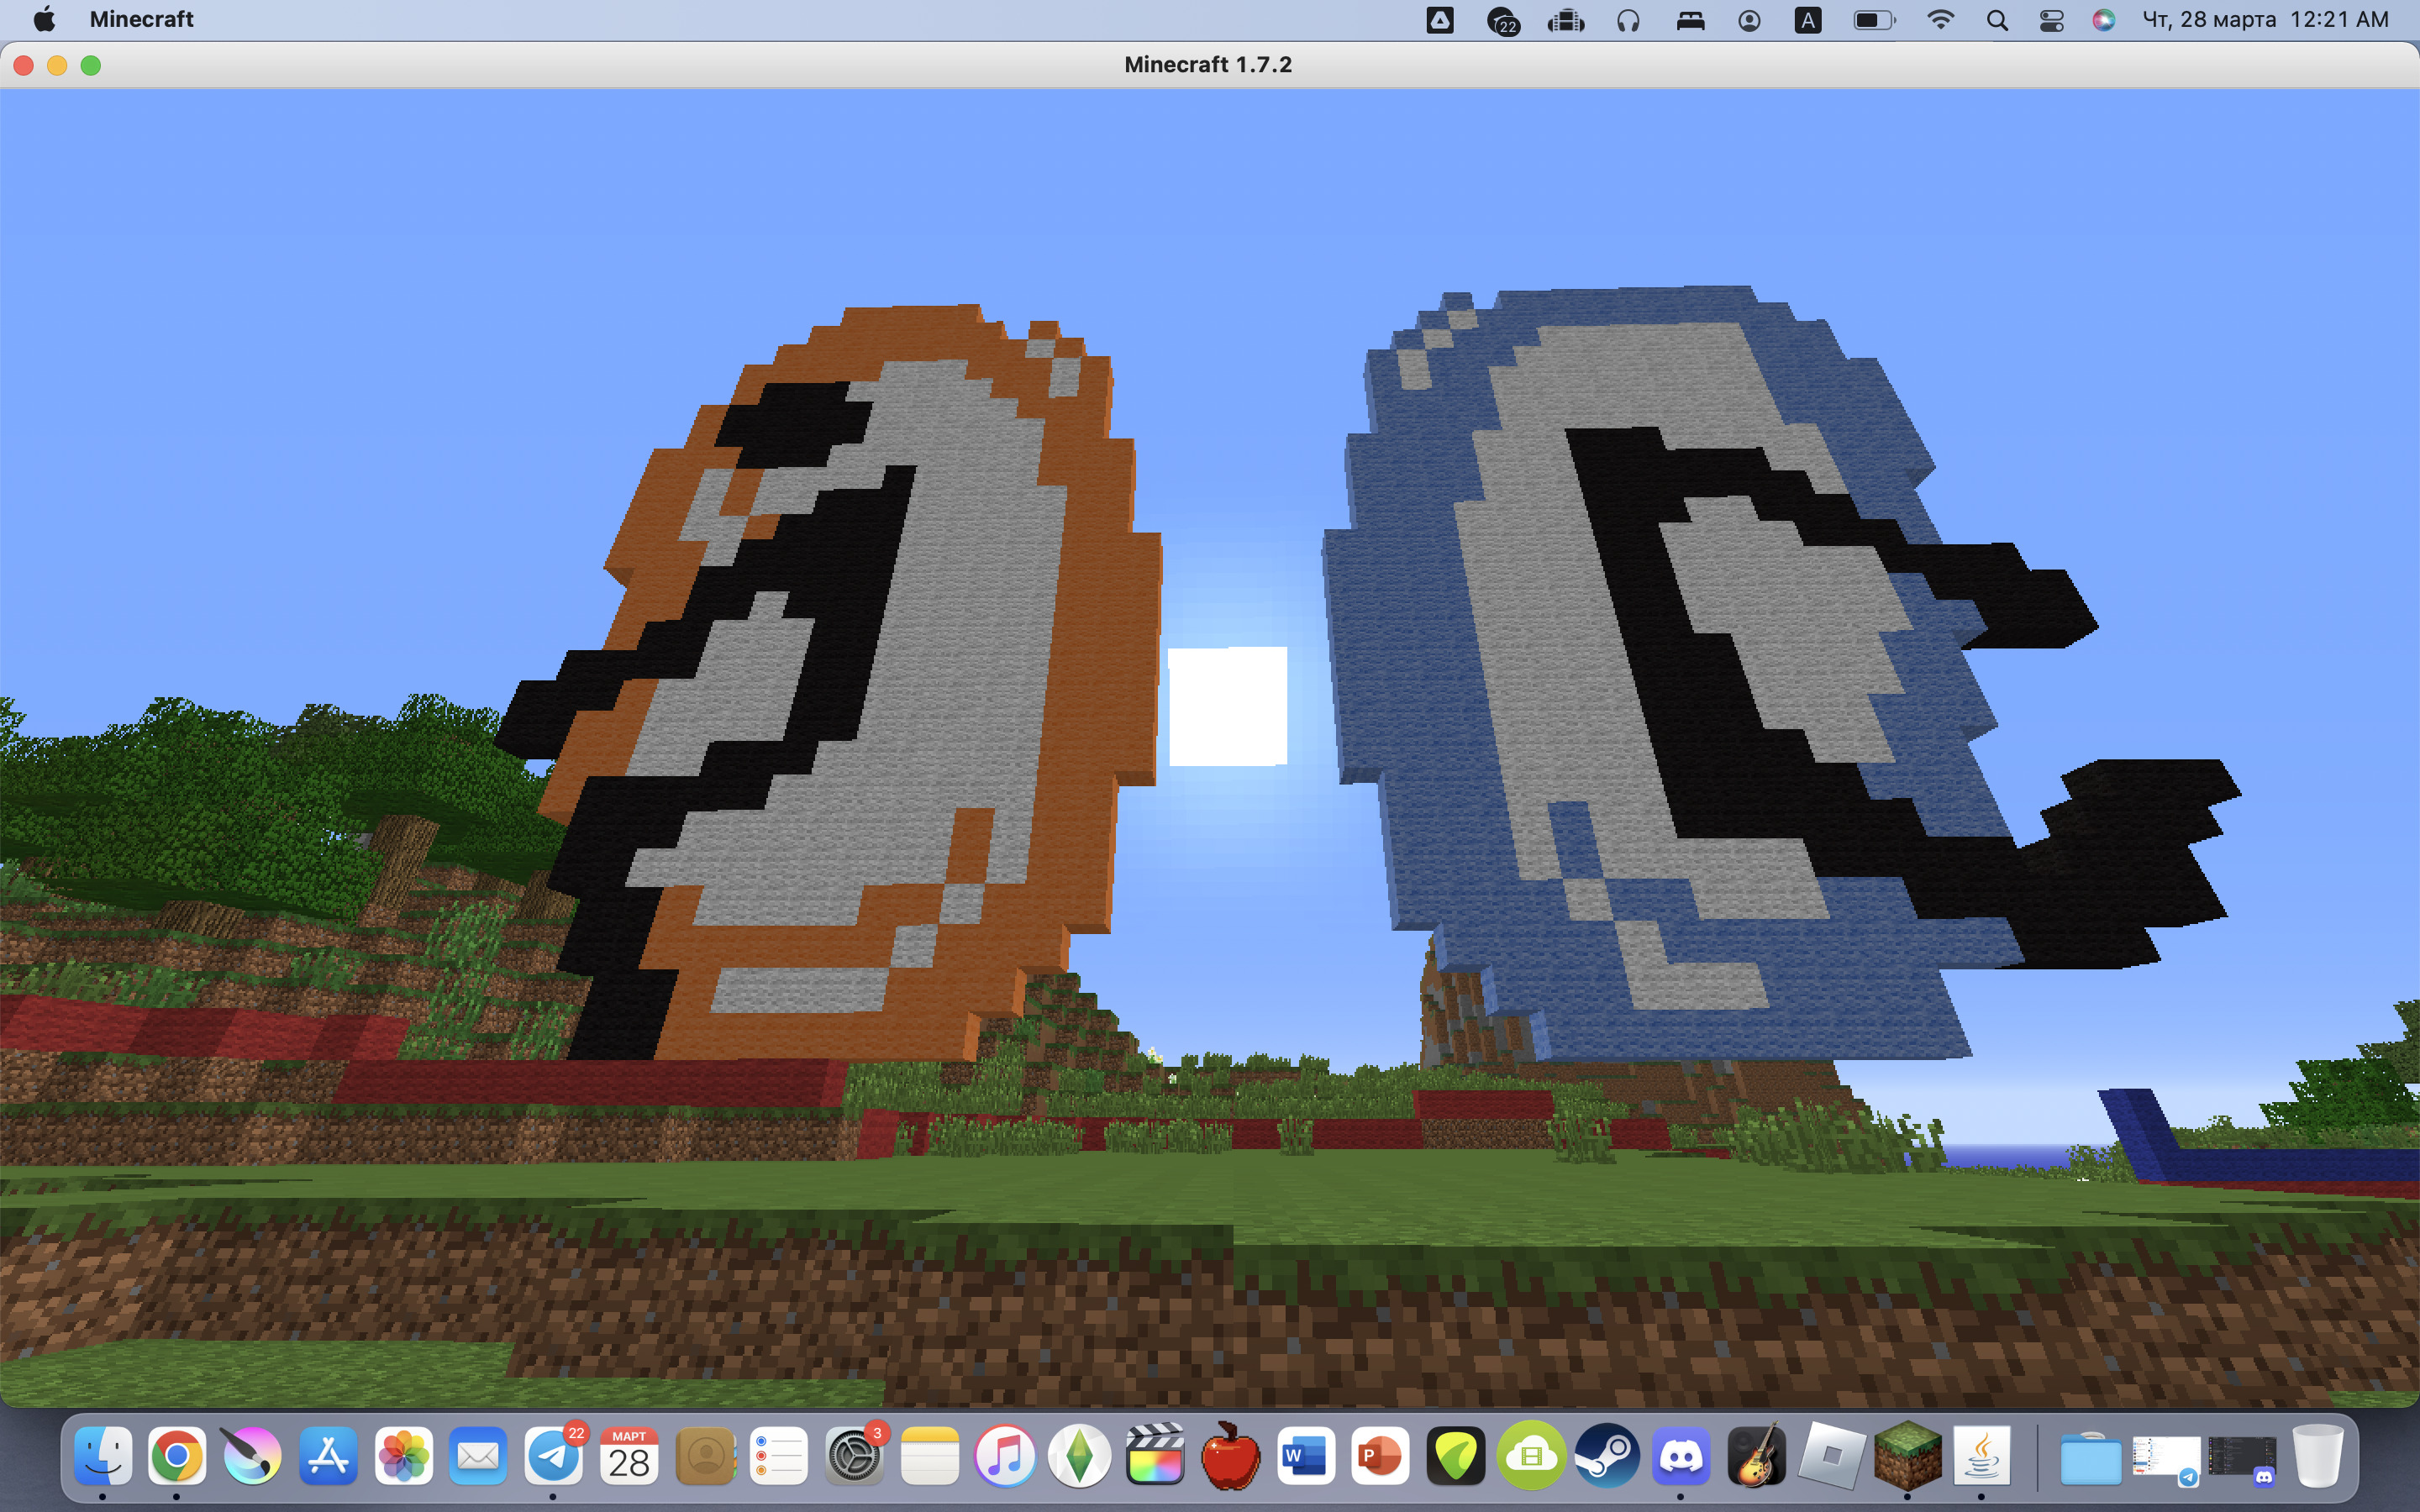
Task: Expand the input source 'A' menu
Action: point(1807,20)
